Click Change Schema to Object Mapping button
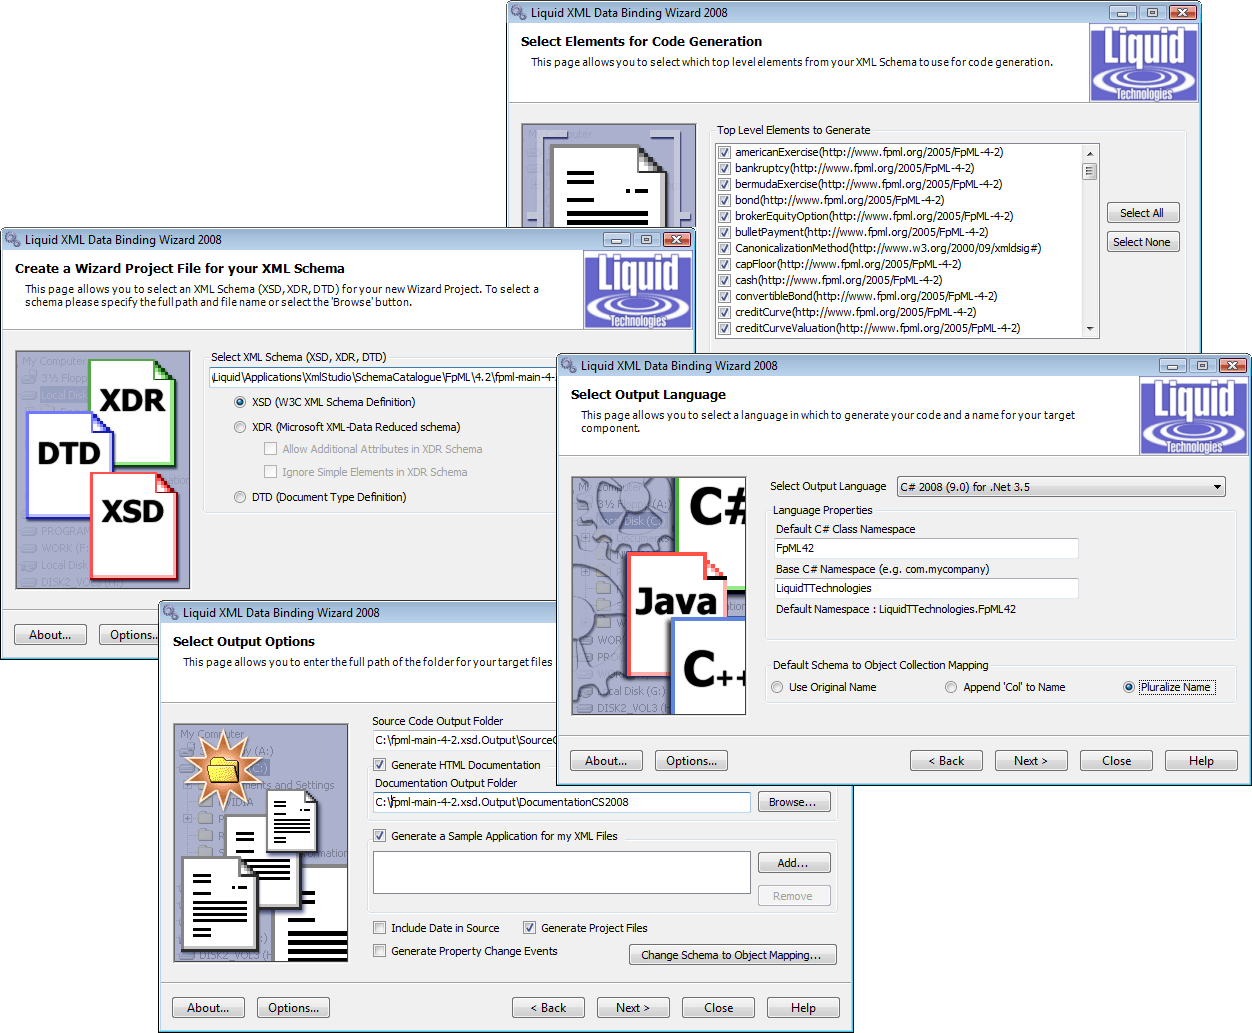 click(x=733, y=955)
